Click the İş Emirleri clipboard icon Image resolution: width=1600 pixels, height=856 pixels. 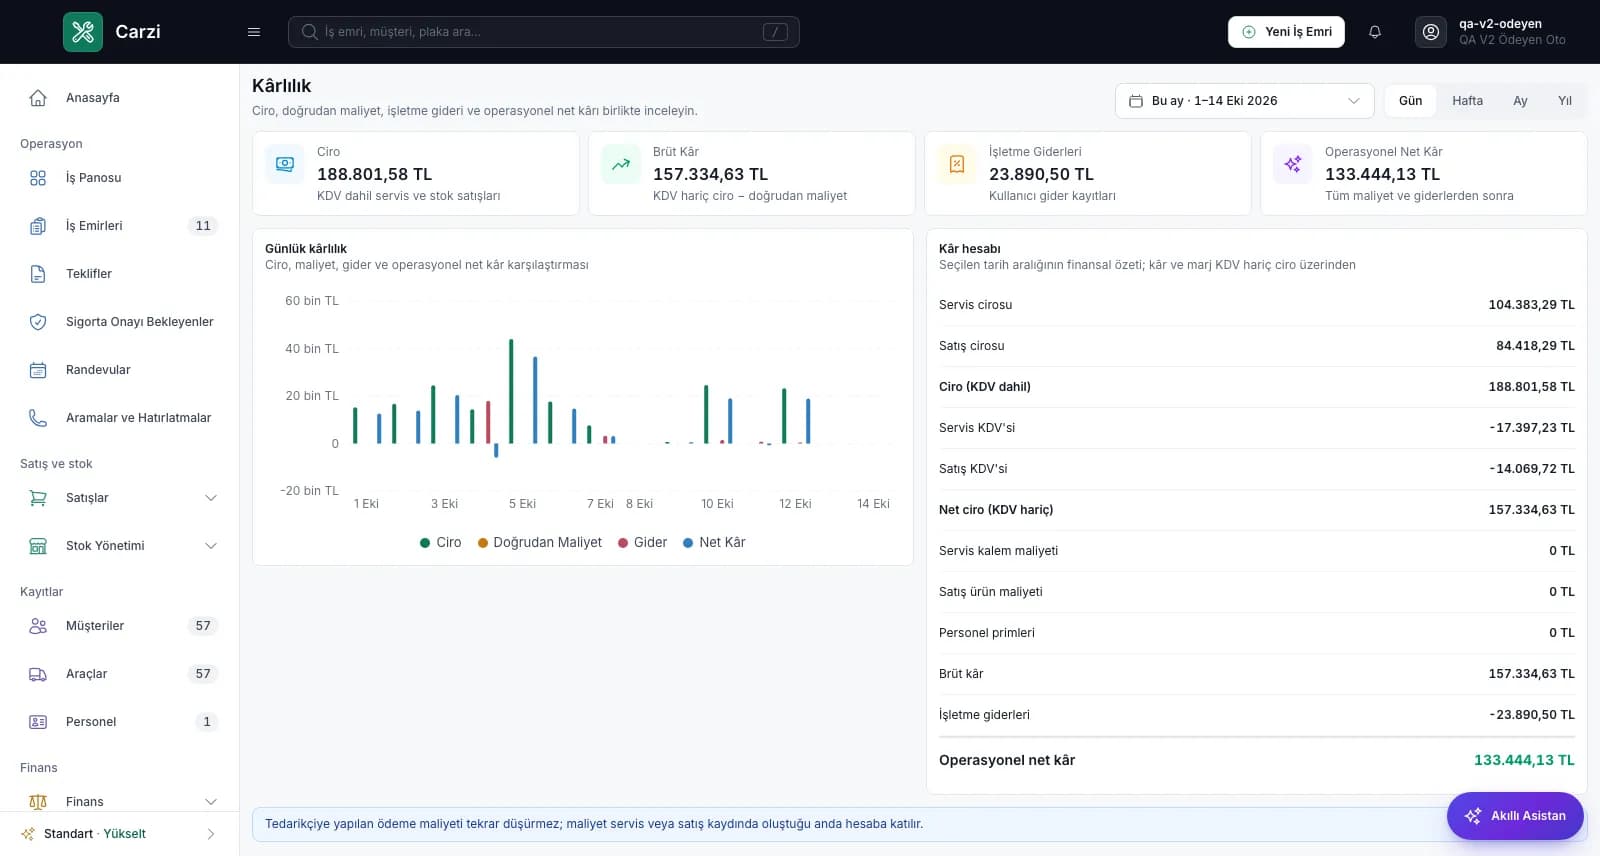click(38, 226)
